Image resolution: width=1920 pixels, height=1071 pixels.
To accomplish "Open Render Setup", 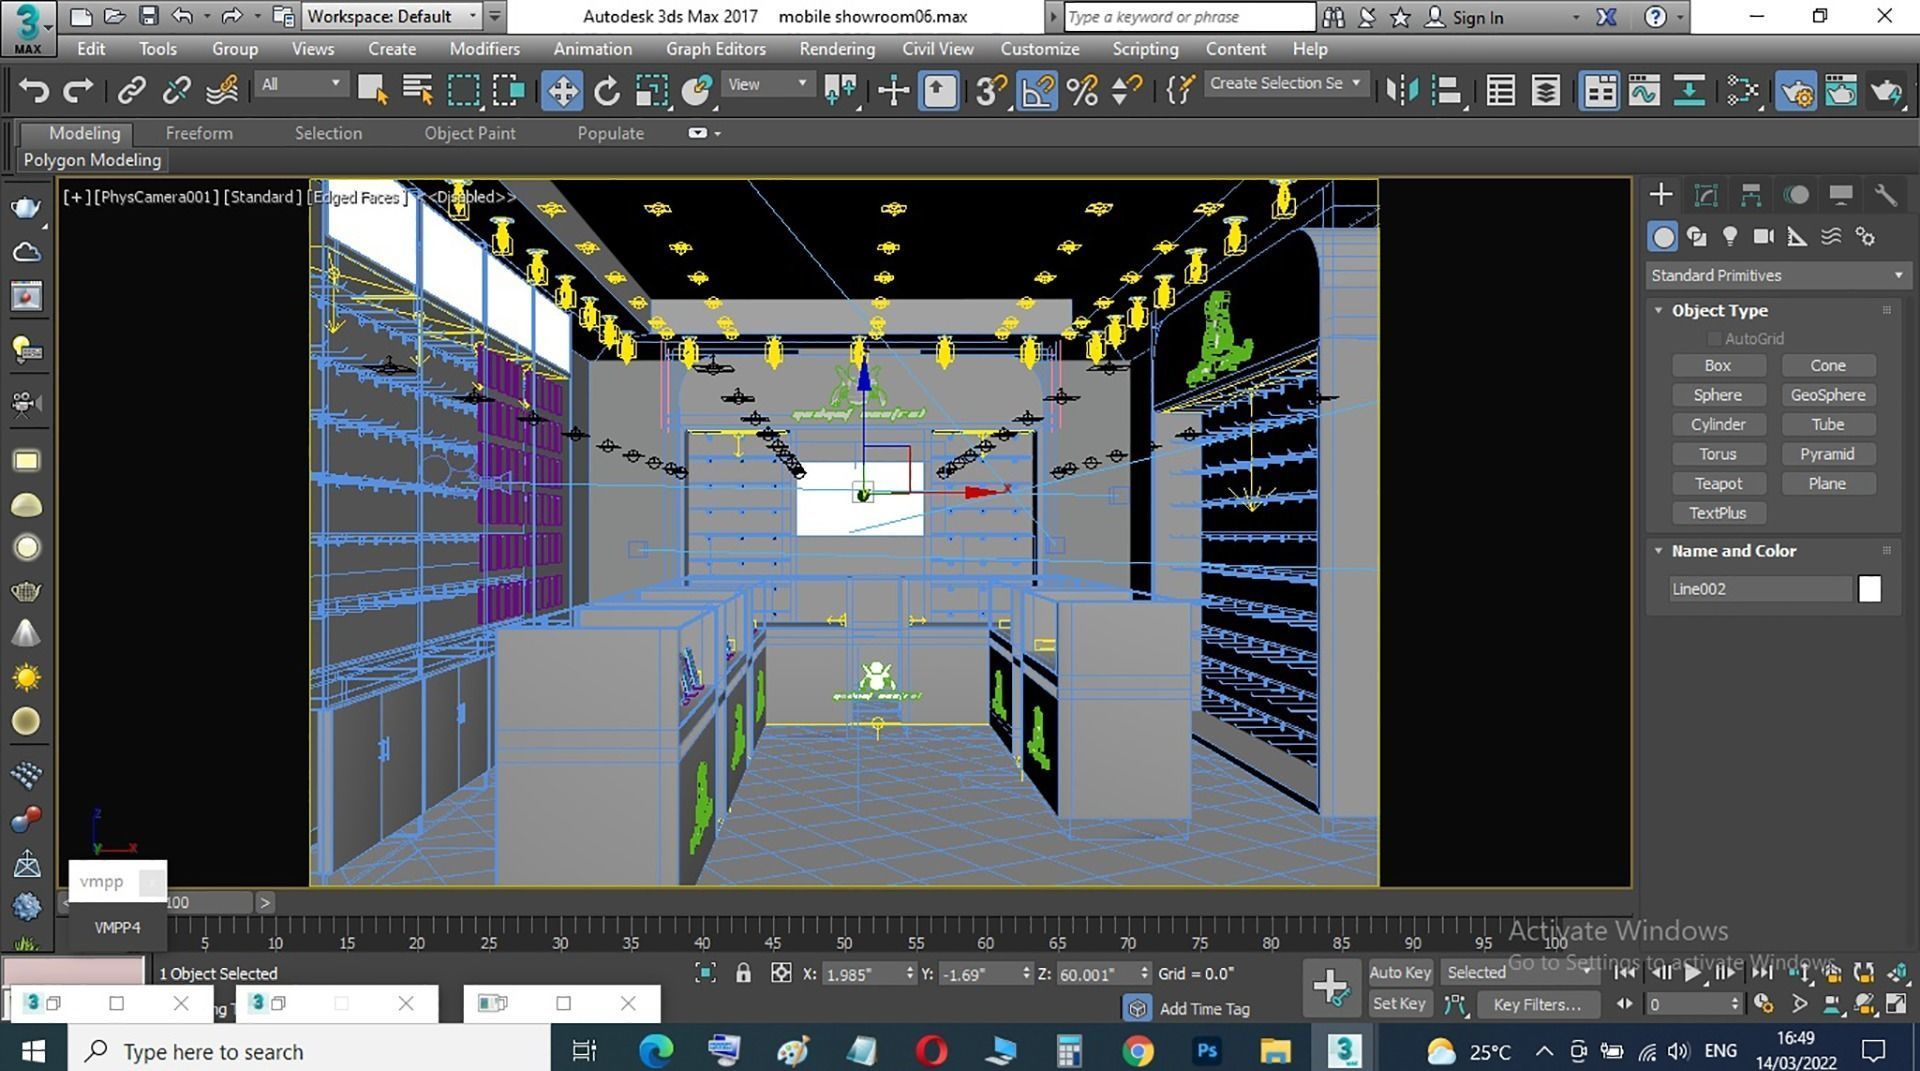I will click(x=1796, y=91).
